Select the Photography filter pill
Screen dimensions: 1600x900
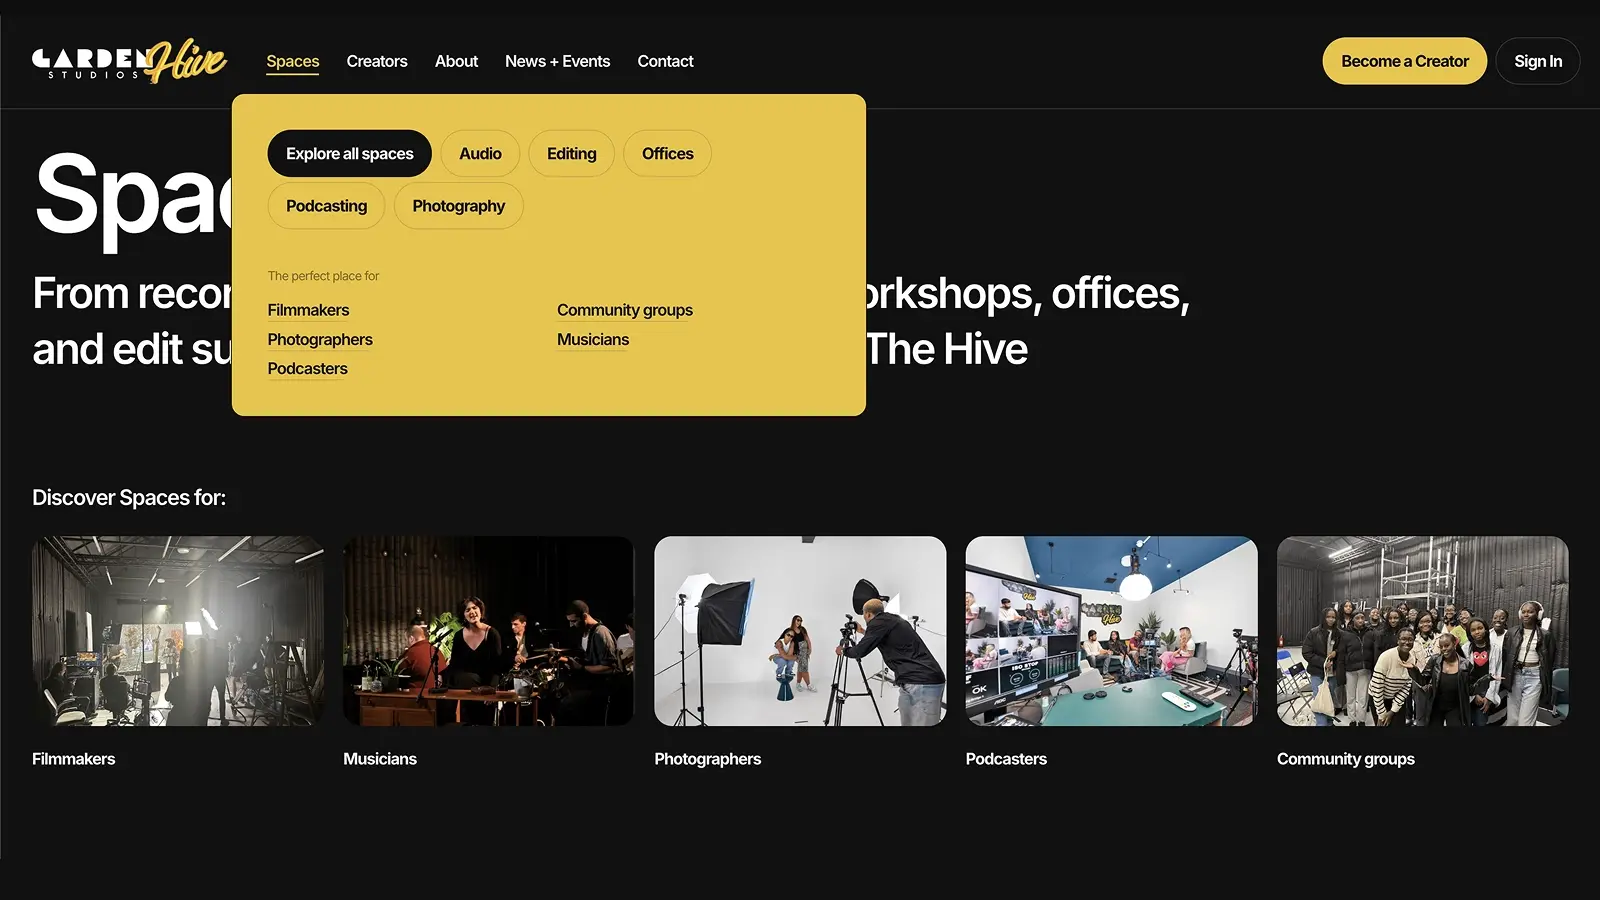[458, 205]
